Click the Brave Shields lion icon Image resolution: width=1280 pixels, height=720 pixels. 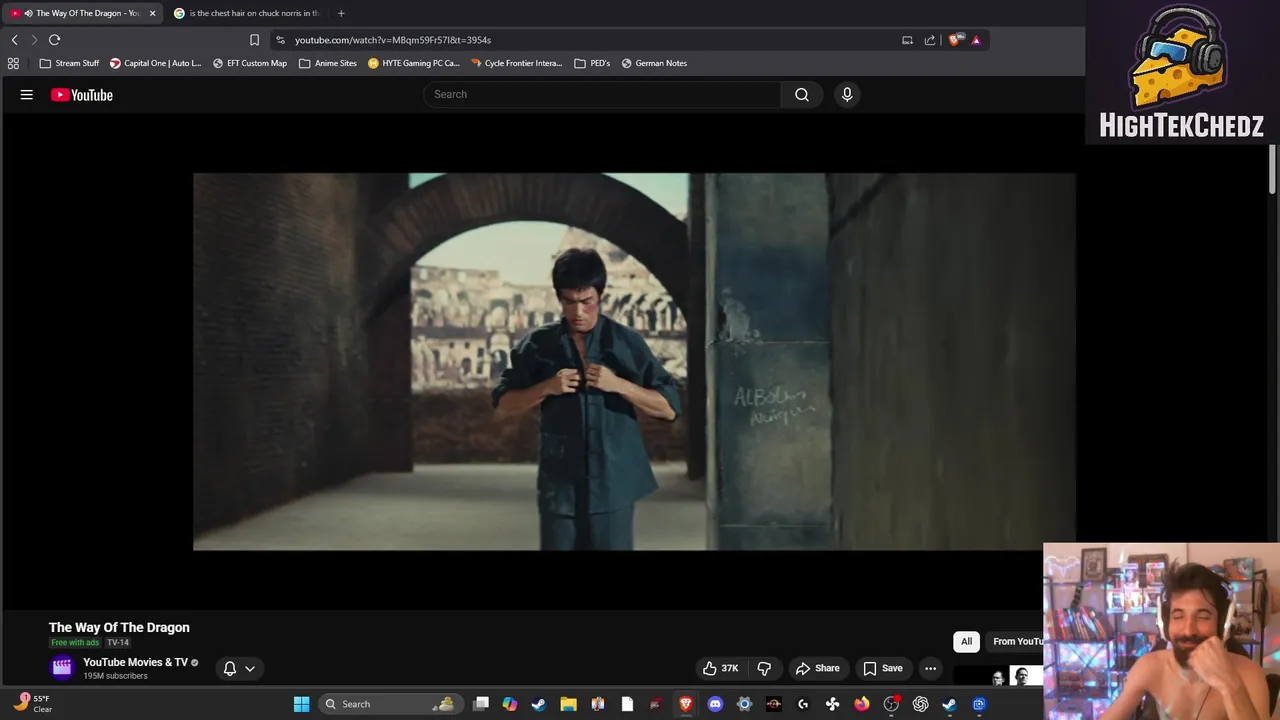[955, 40]
